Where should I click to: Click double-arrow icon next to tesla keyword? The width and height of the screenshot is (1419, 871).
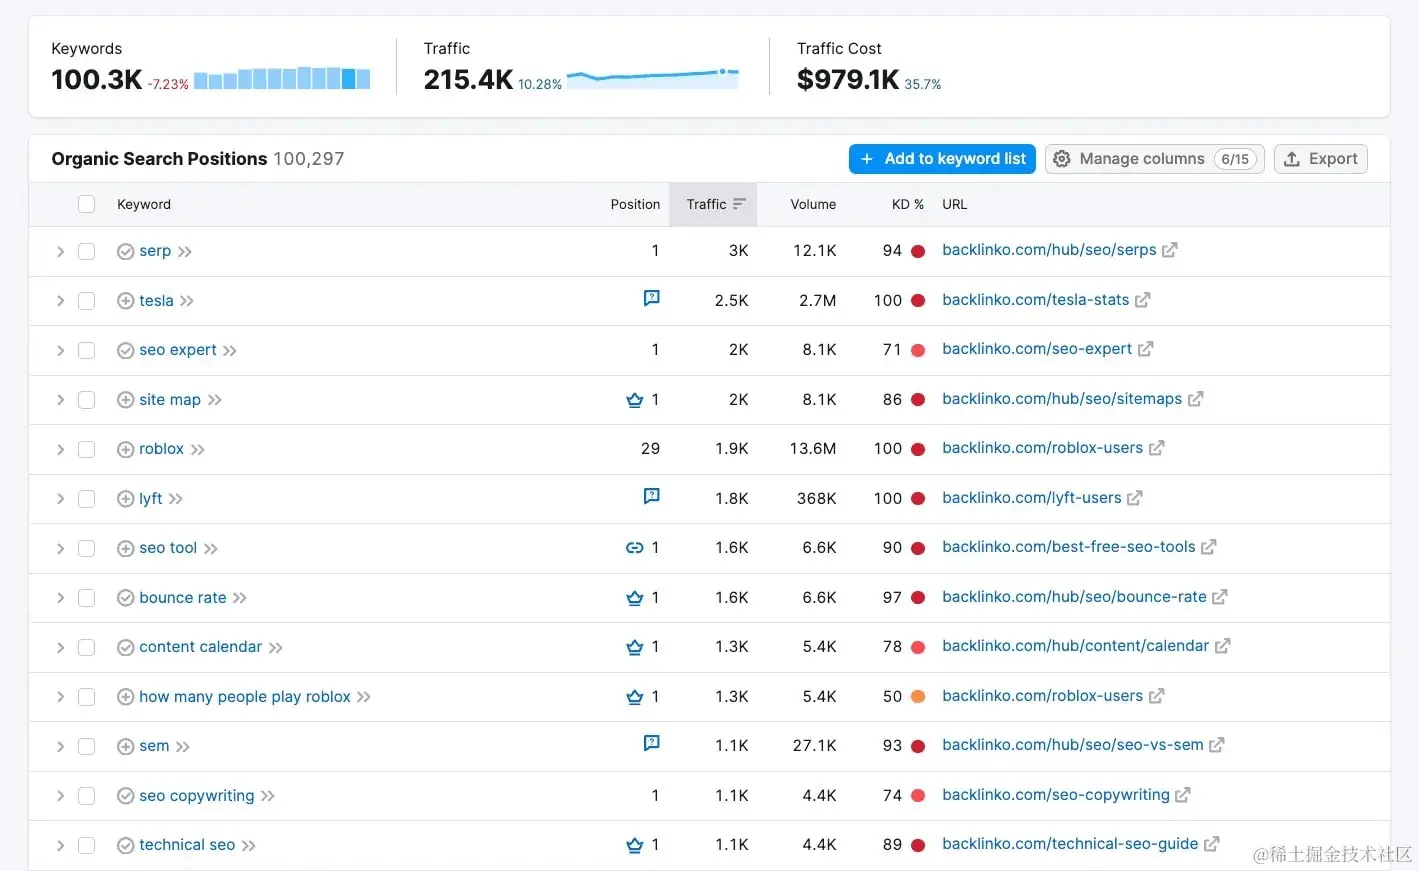tap(187, 301)
